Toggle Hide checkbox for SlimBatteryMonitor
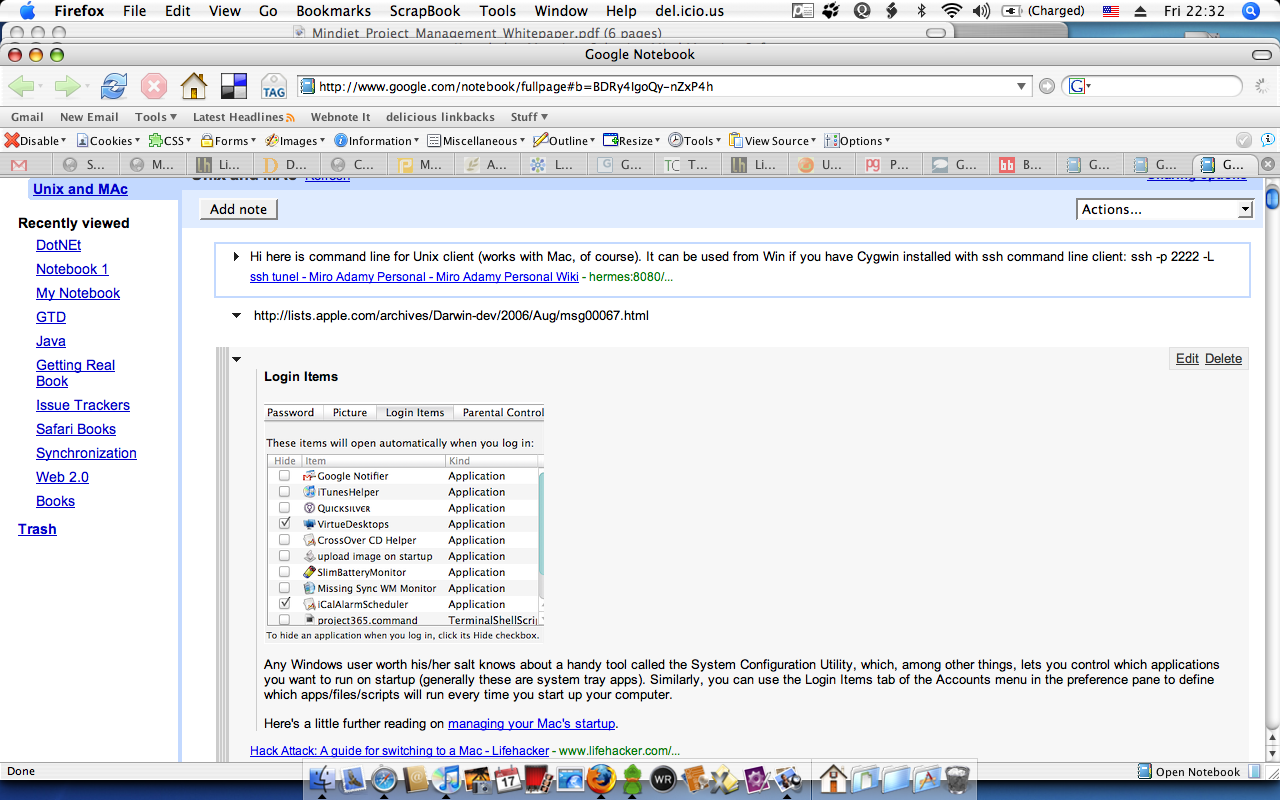Image resolution: width=1280 pixels, height=800 pixels. [285, 572]
